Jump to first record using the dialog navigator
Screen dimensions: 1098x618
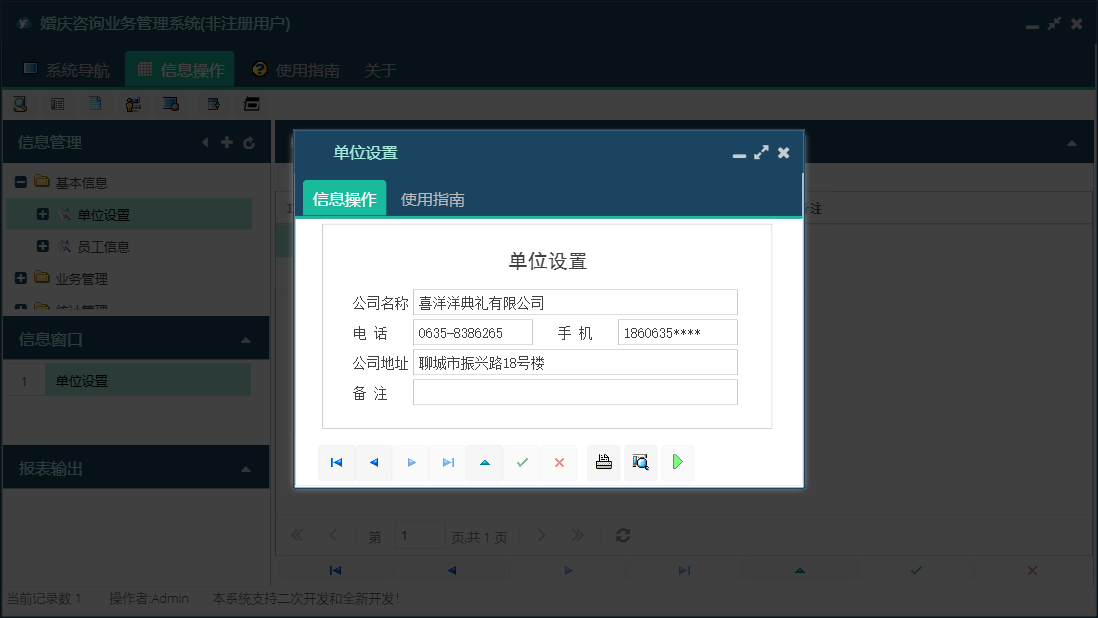coord(337,462)
